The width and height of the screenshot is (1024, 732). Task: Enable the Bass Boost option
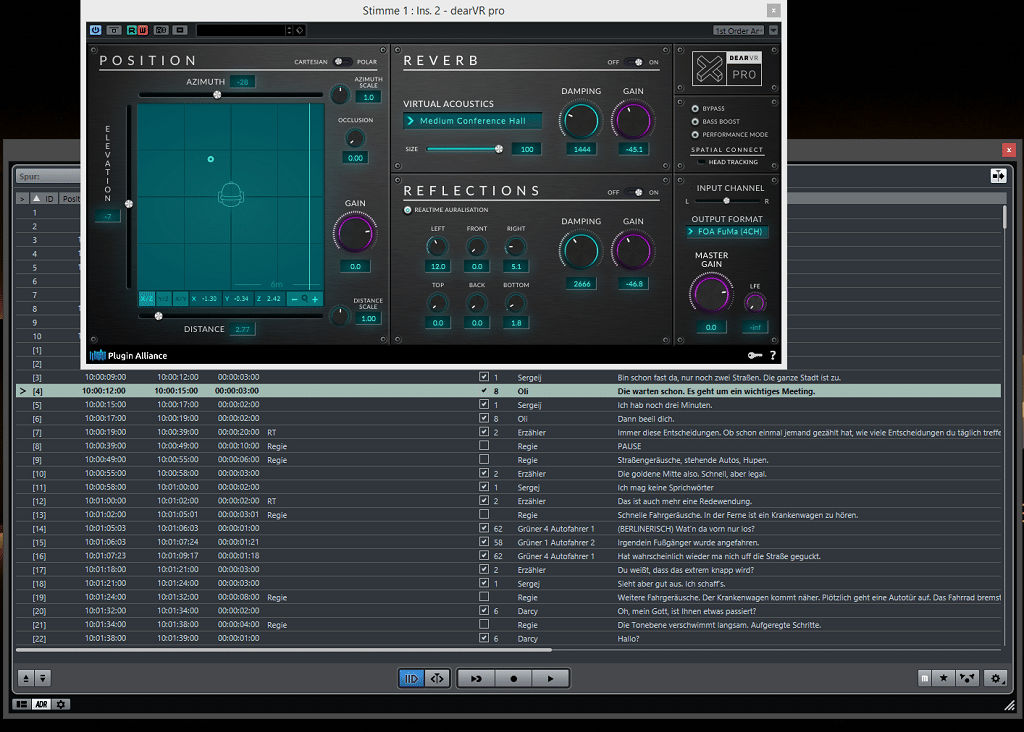click(x=695, y=121)
